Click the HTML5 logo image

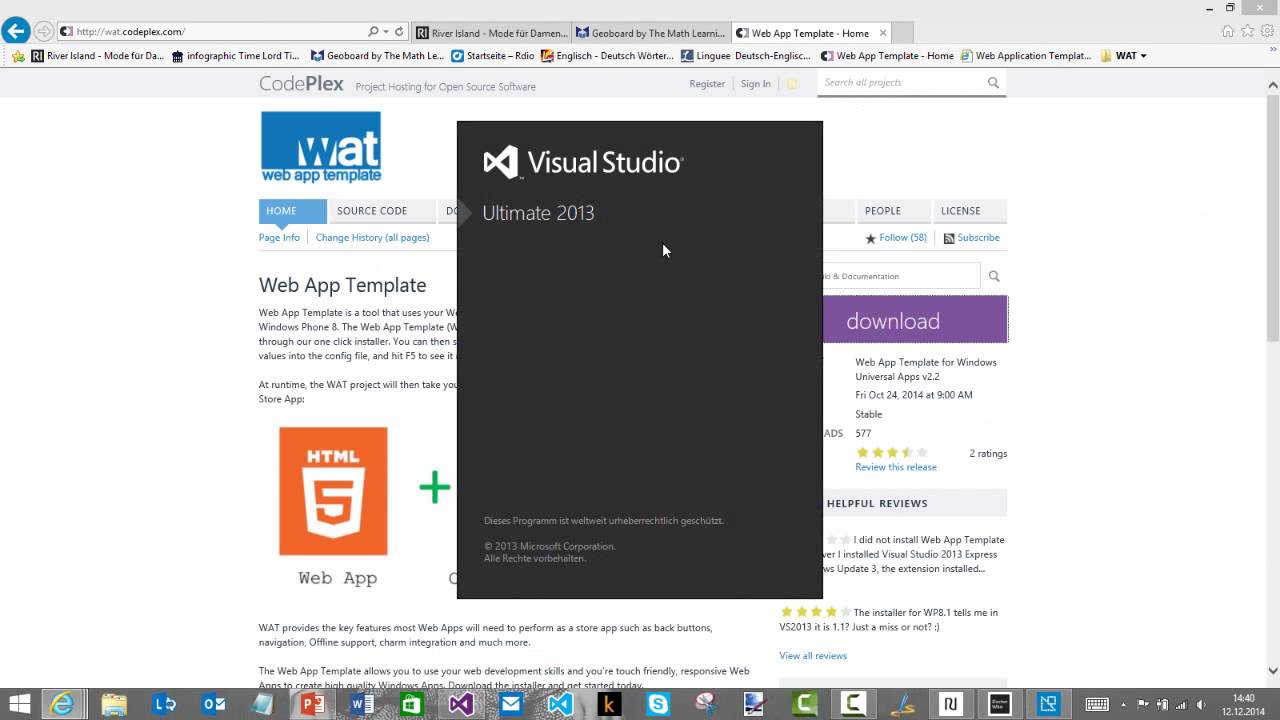click(x=333, y=491)
